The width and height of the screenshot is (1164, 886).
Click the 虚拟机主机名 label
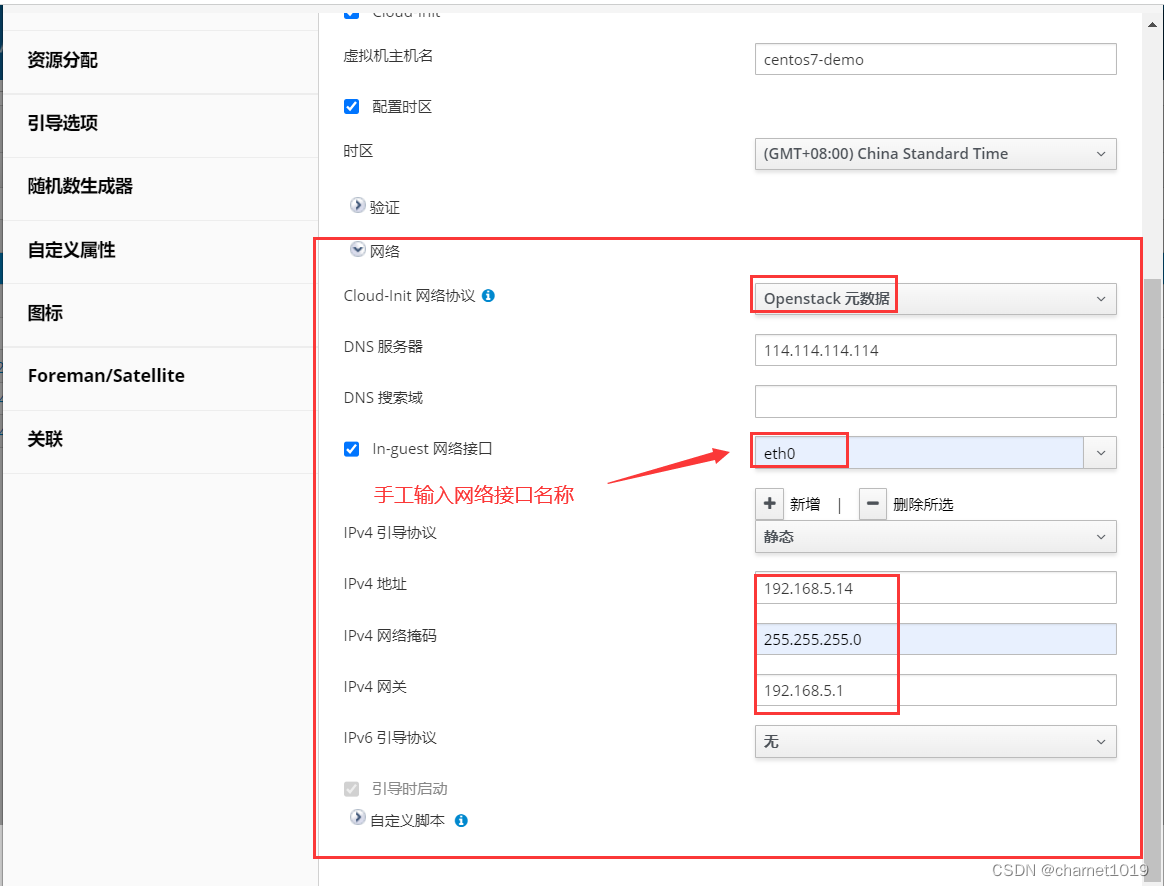pos(388,56)
